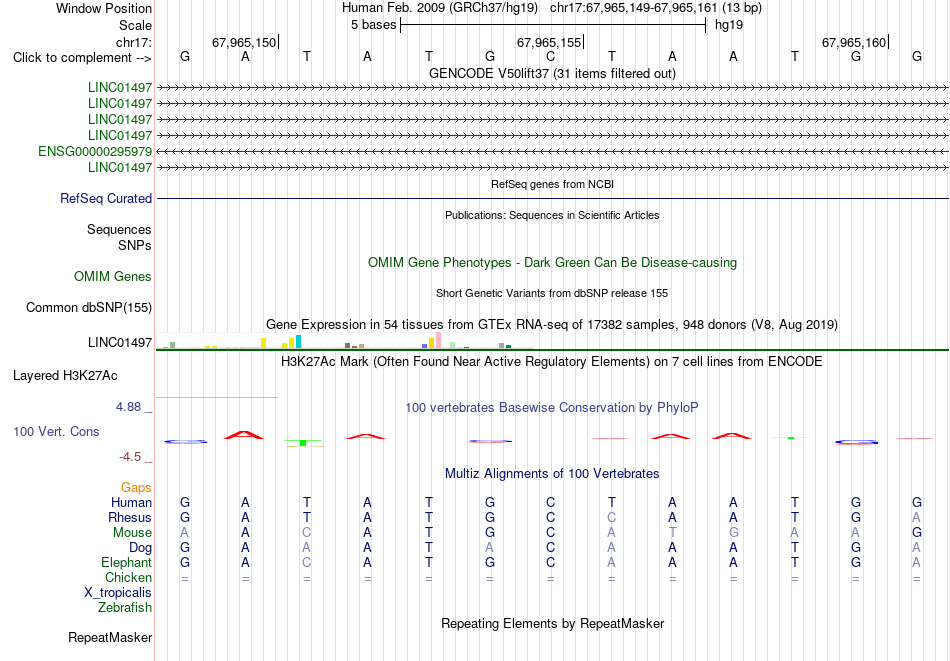Click the Zebrafish species label
950x661 pixels.
(125, 608)
